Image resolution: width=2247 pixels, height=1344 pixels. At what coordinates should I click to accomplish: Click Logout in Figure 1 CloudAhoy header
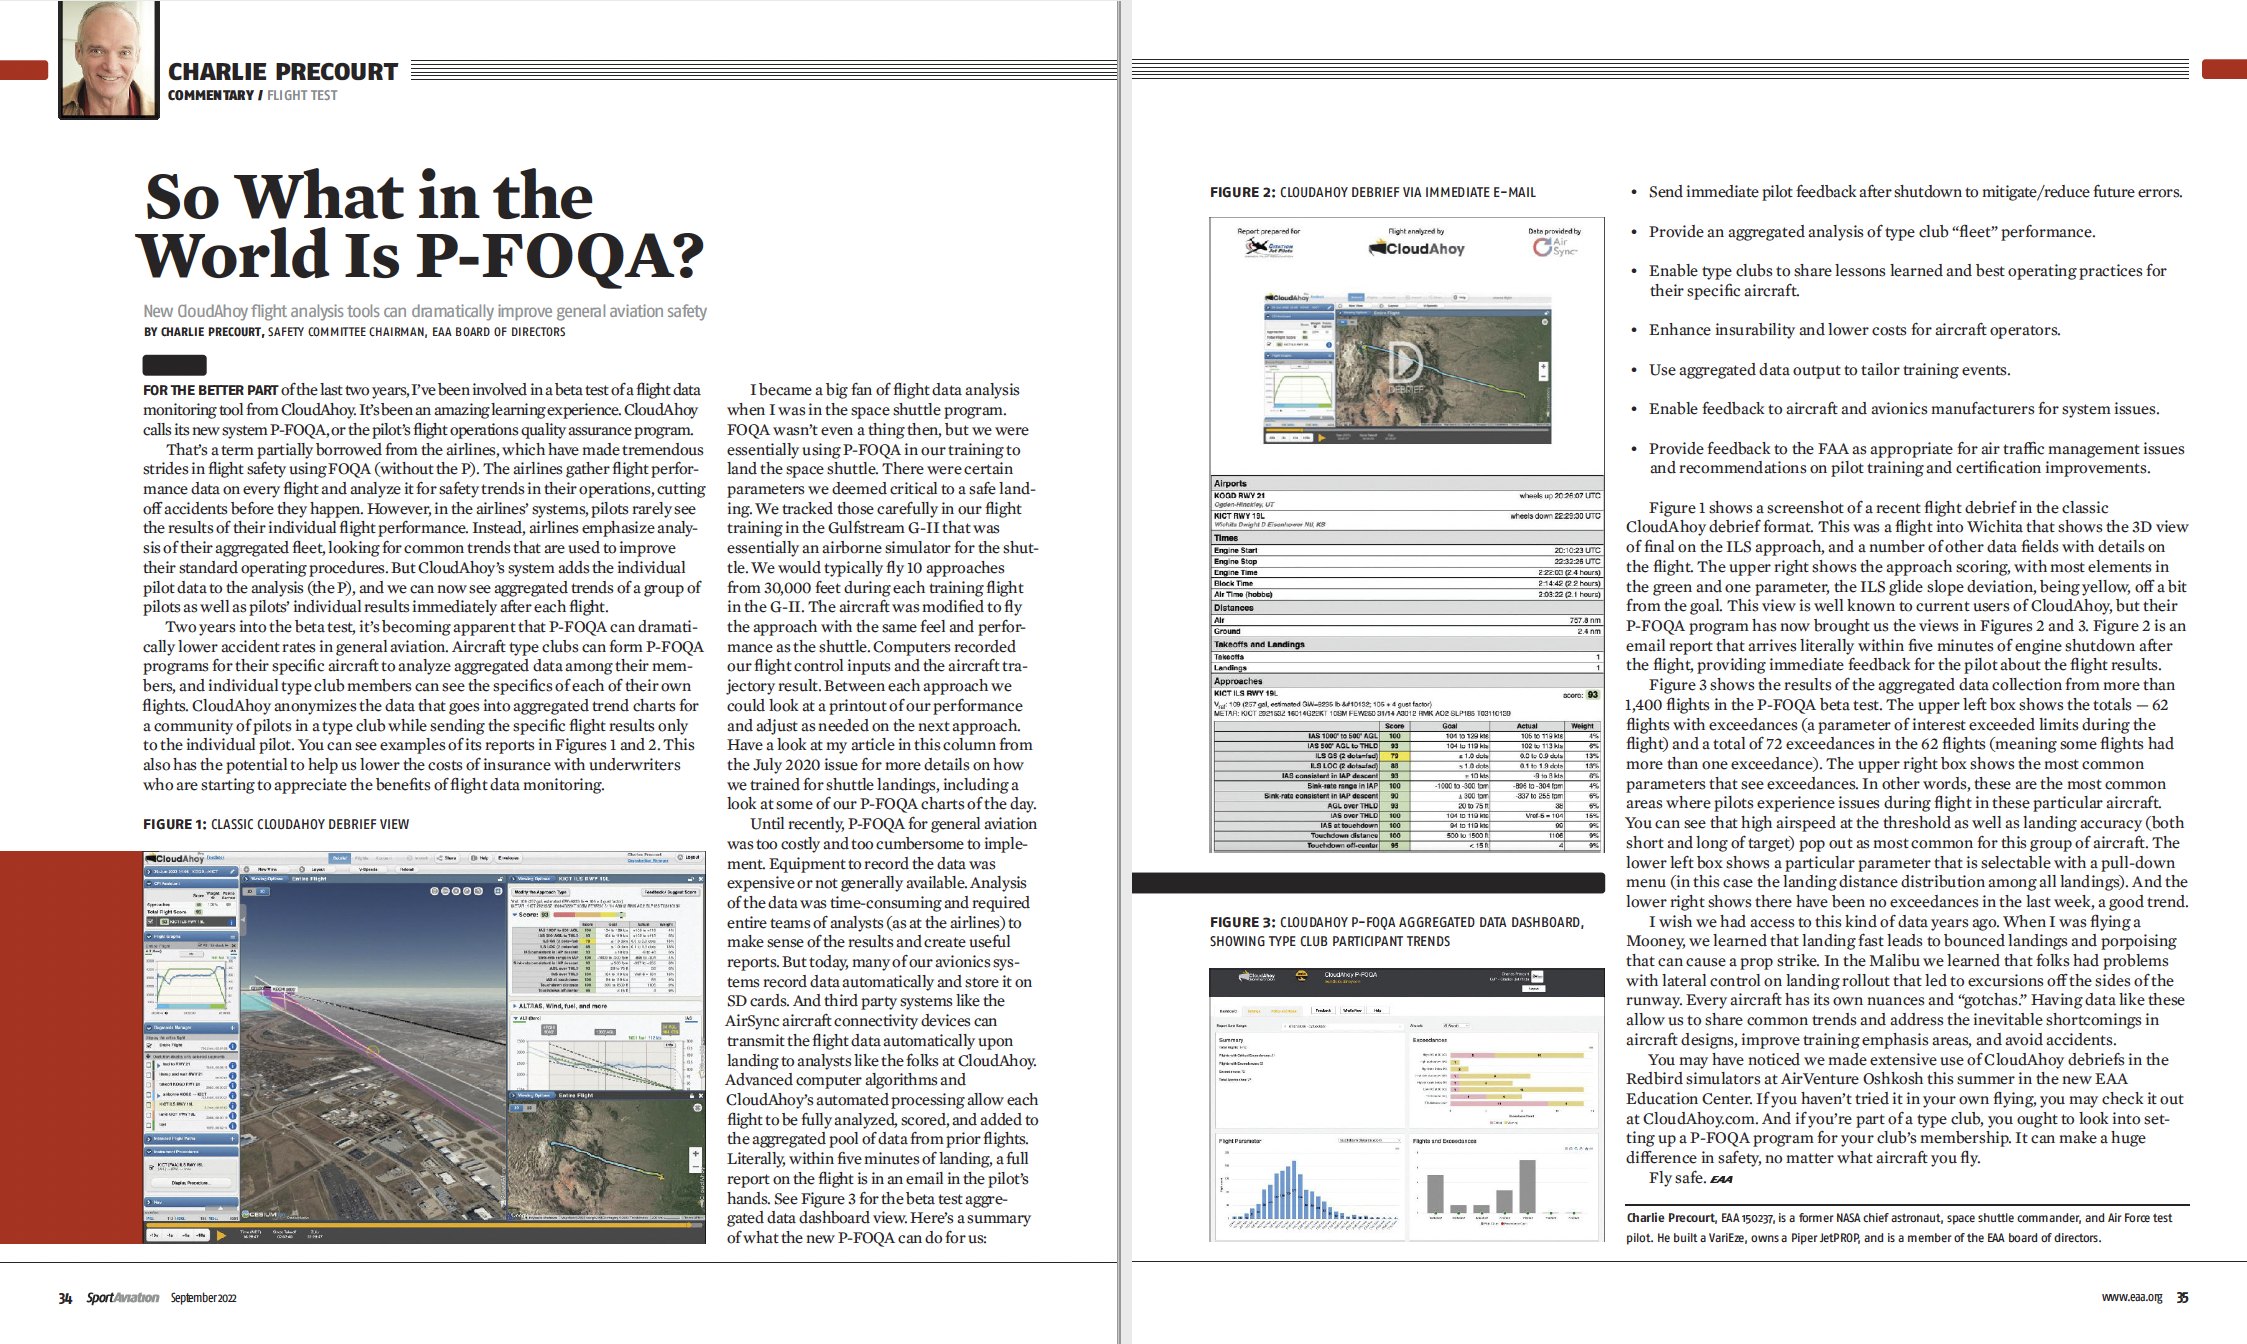[x=687, y=857]
